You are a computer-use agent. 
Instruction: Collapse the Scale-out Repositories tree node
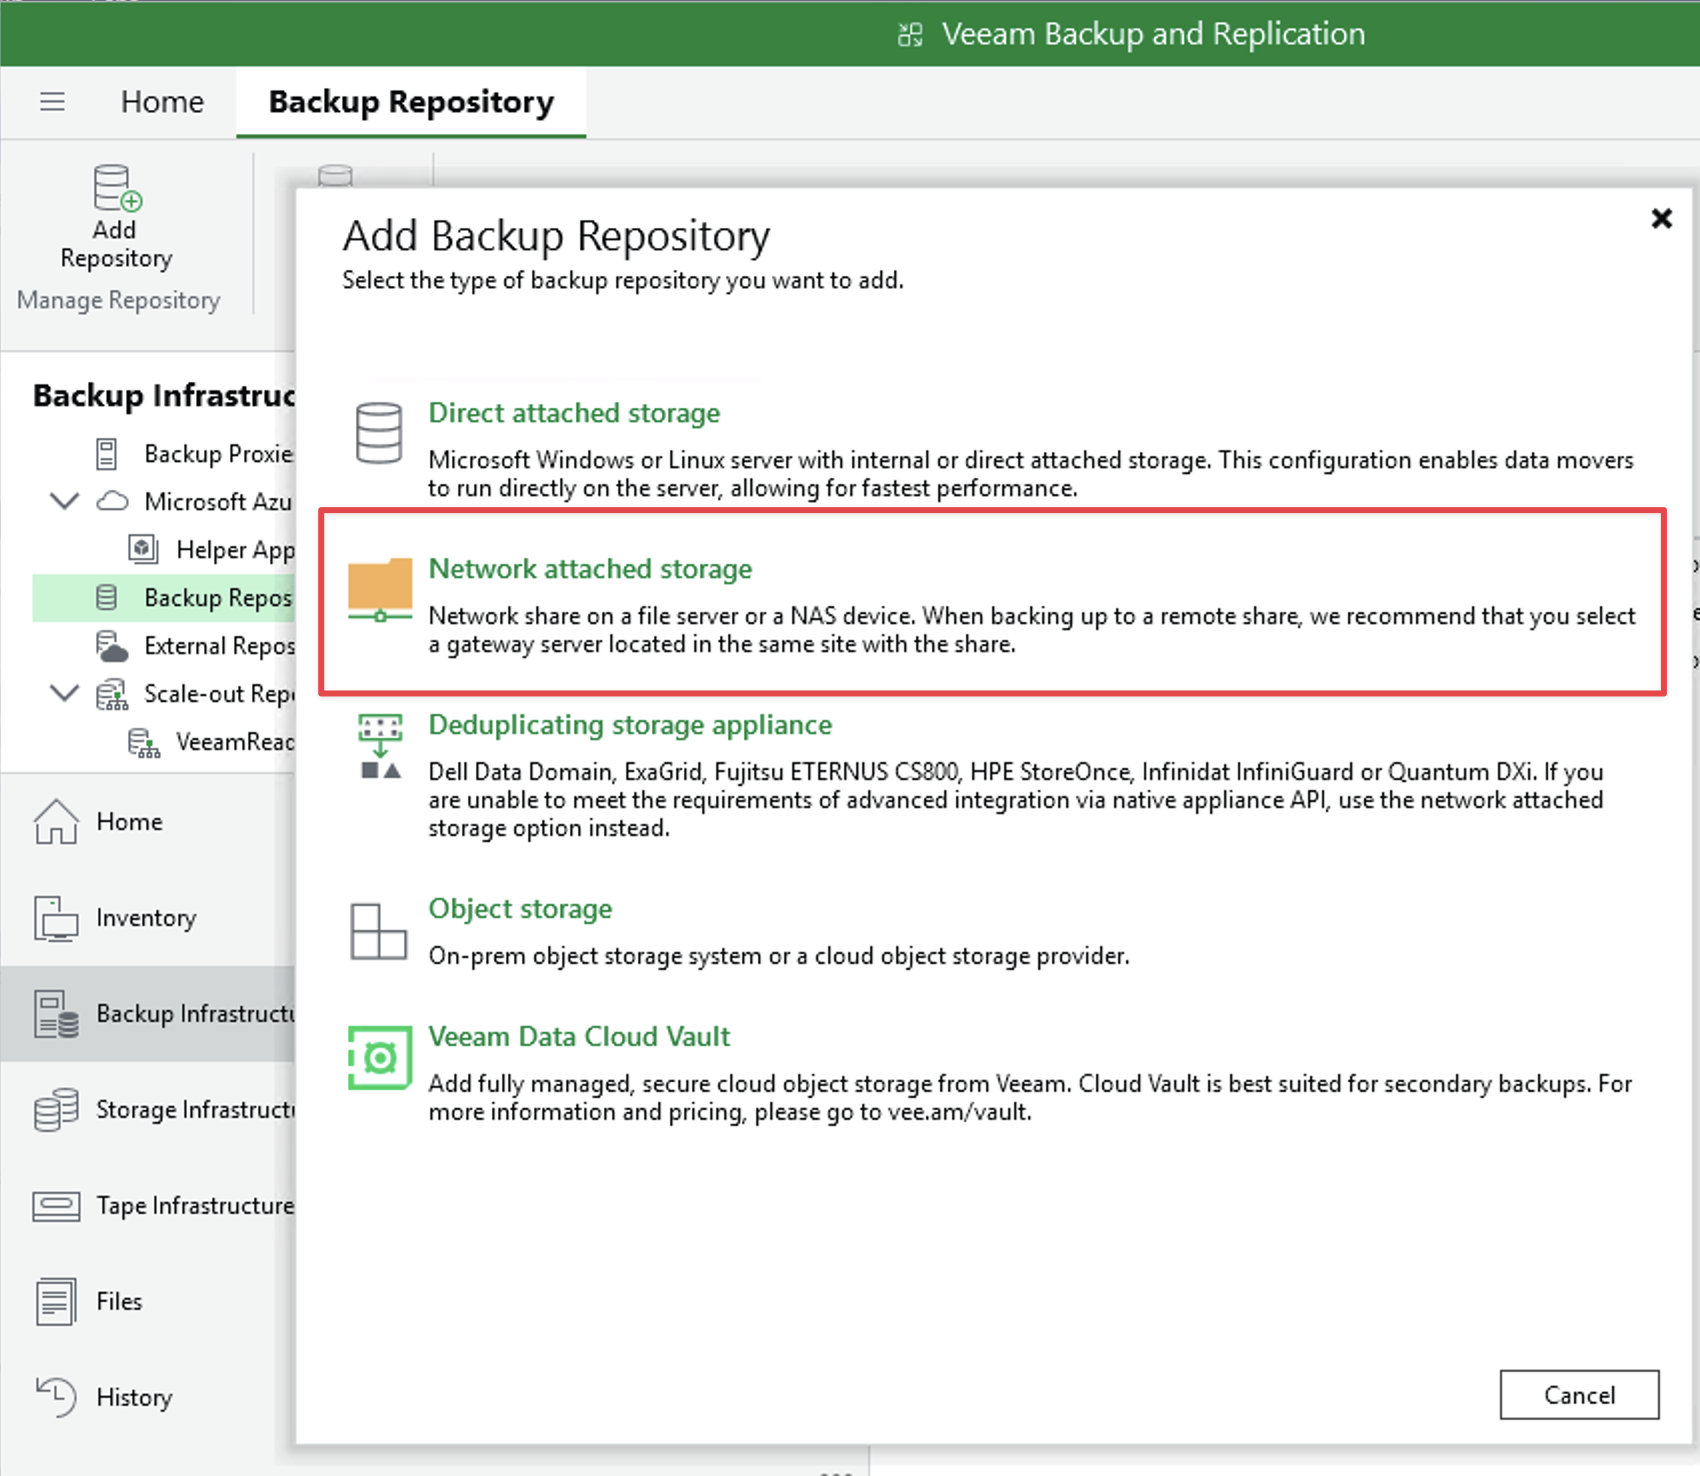tap(64, 693)
